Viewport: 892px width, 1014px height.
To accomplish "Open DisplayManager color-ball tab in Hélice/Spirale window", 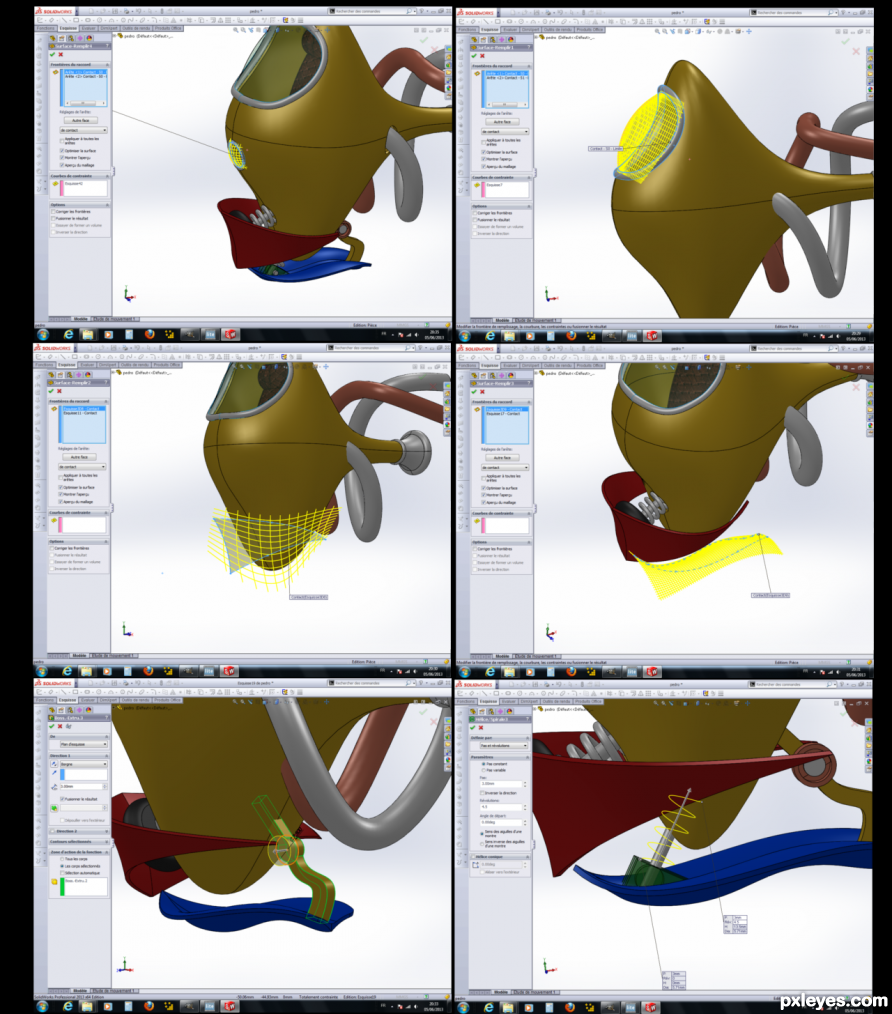I will (510, 711).
